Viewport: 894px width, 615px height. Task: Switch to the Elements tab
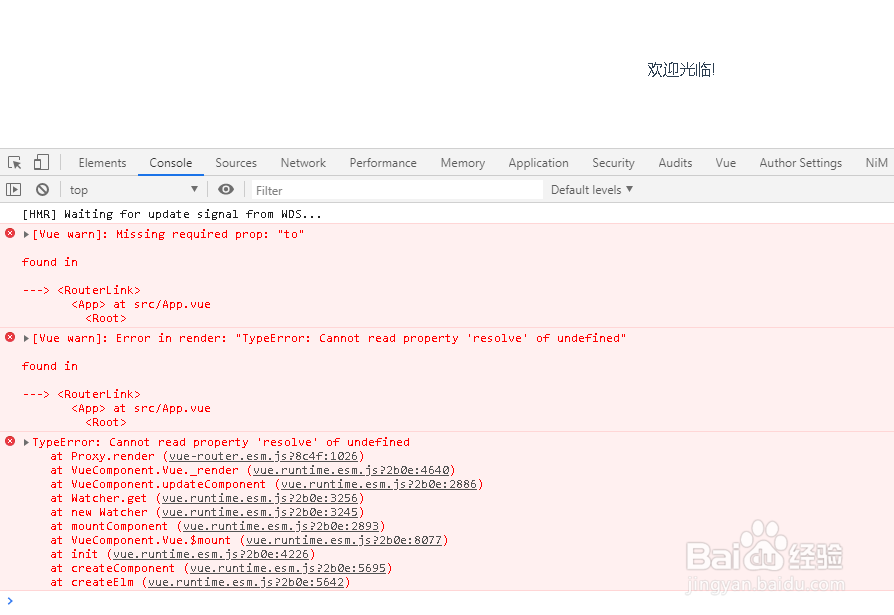pos(102,163)
